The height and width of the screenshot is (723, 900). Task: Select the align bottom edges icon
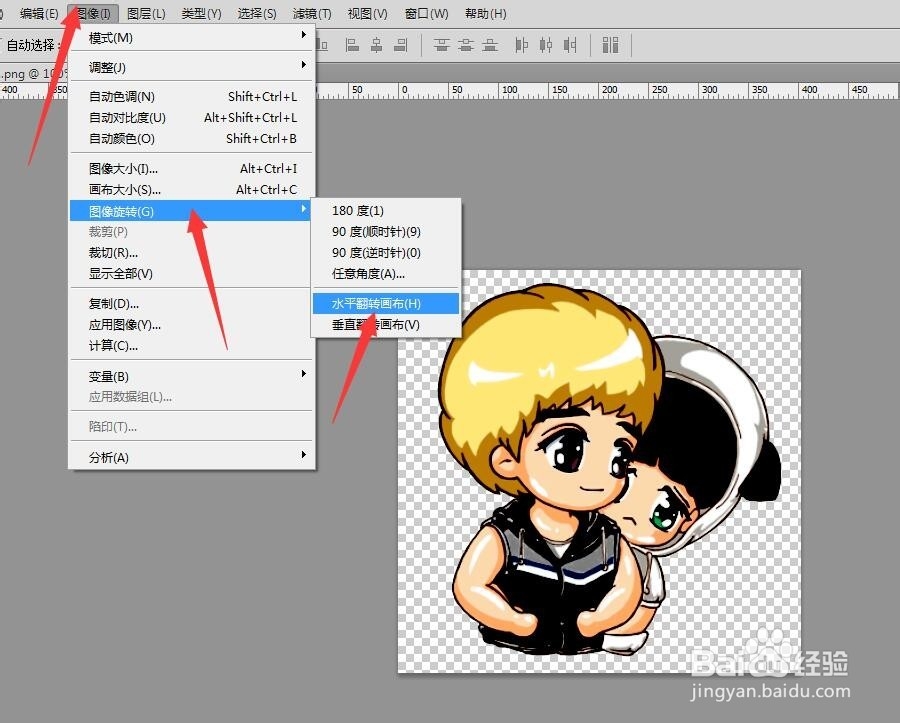489,45
